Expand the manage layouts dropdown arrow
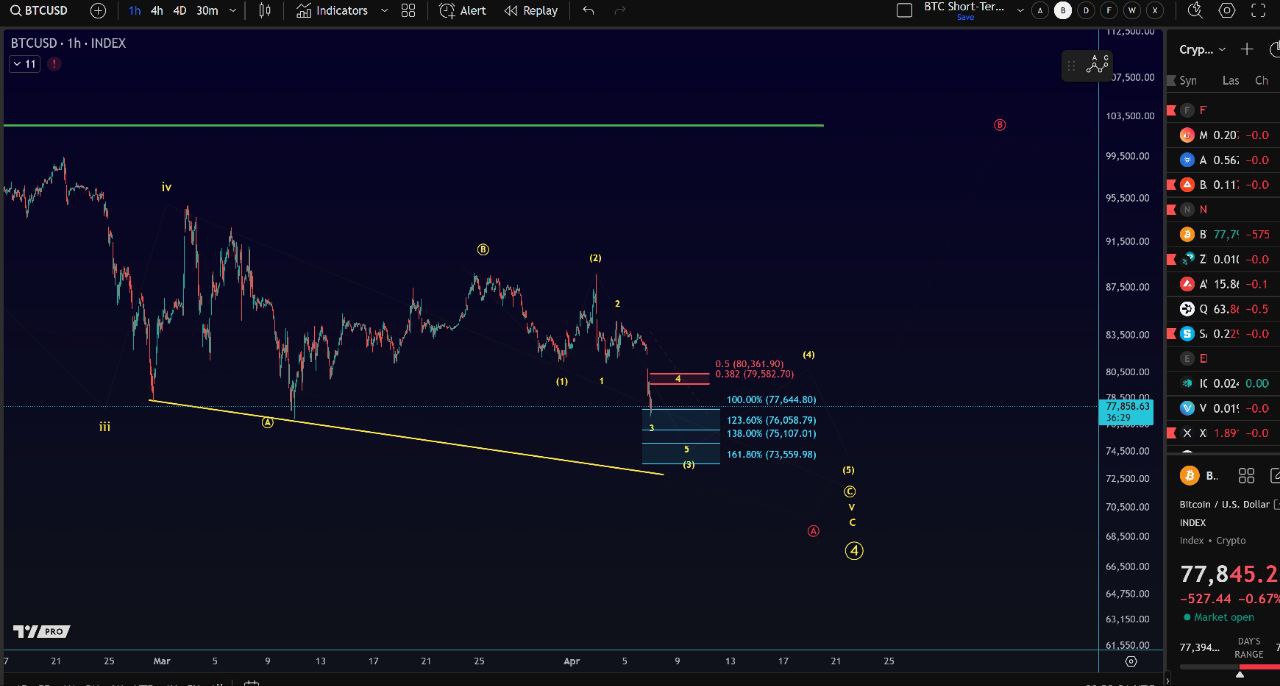The width and height of the screenshot is (1280, 686). click(x=1020, y=10)
